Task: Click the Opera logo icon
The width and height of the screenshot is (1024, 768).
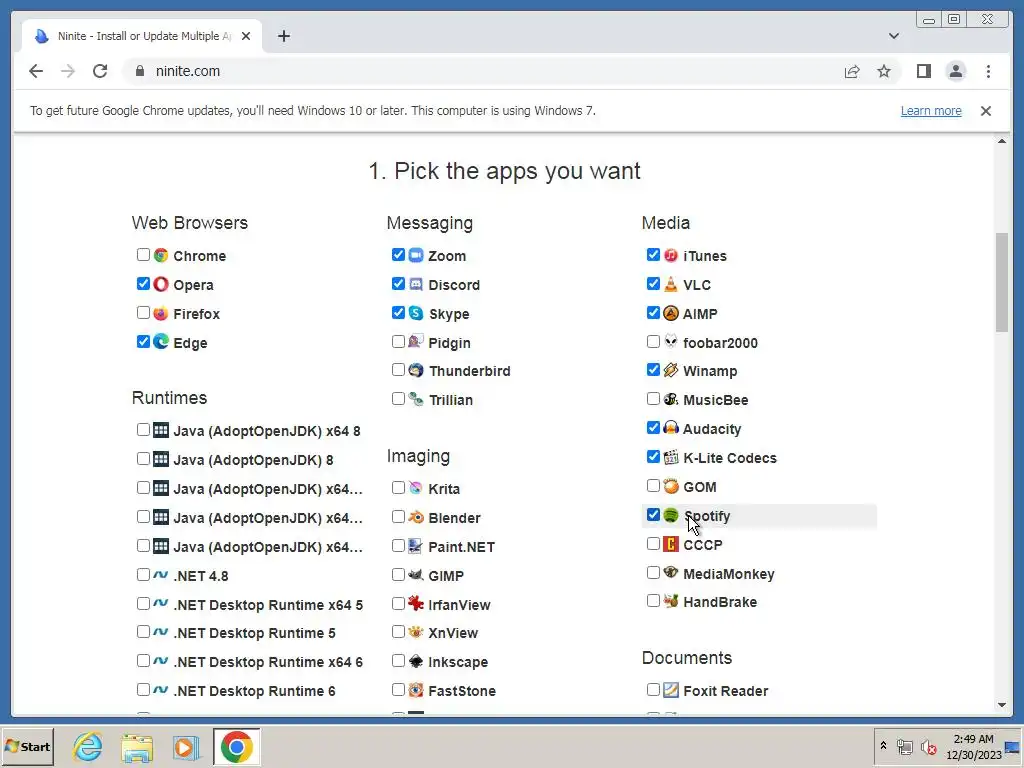Action: coord(161,284)
